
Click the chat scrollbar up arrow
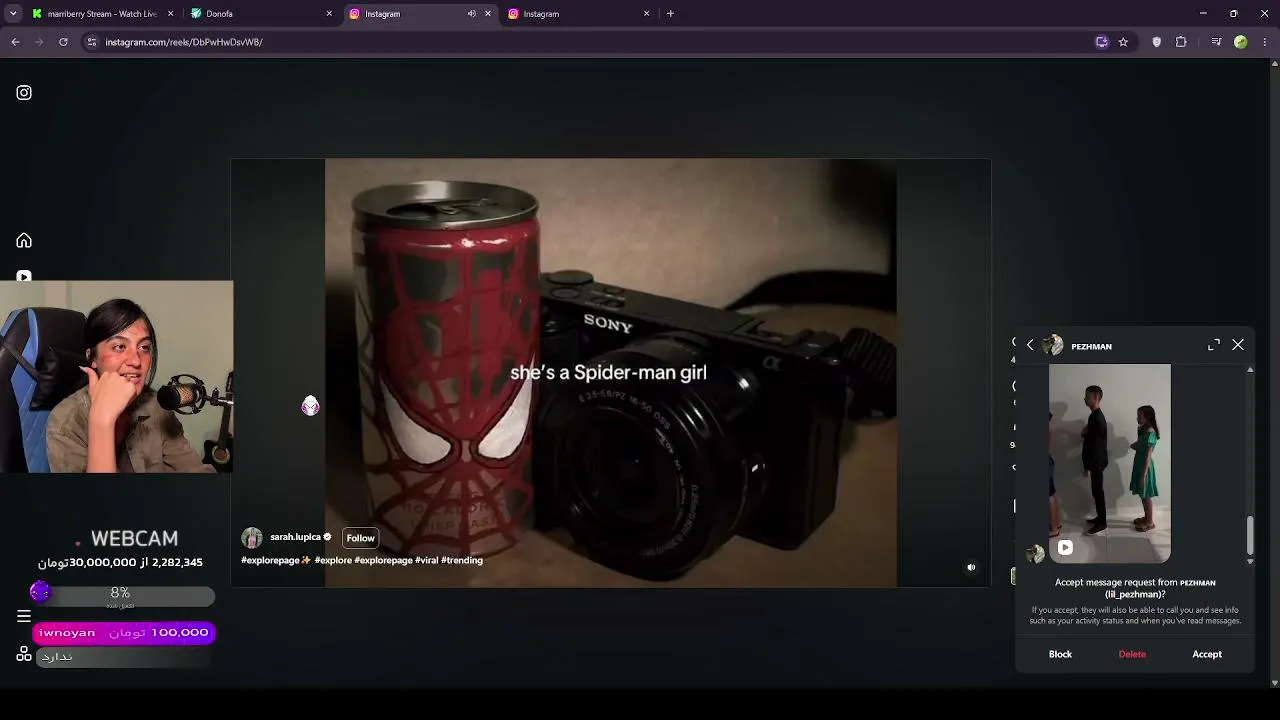(1250, 371)
